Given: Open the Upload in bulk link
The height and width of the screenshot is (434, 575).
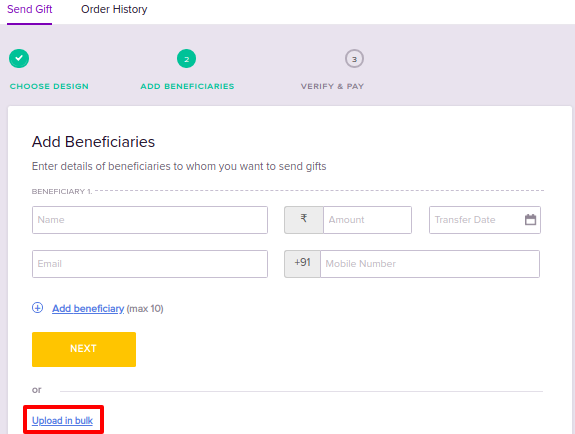Looking at the screenshot, I should click(62, 420).
